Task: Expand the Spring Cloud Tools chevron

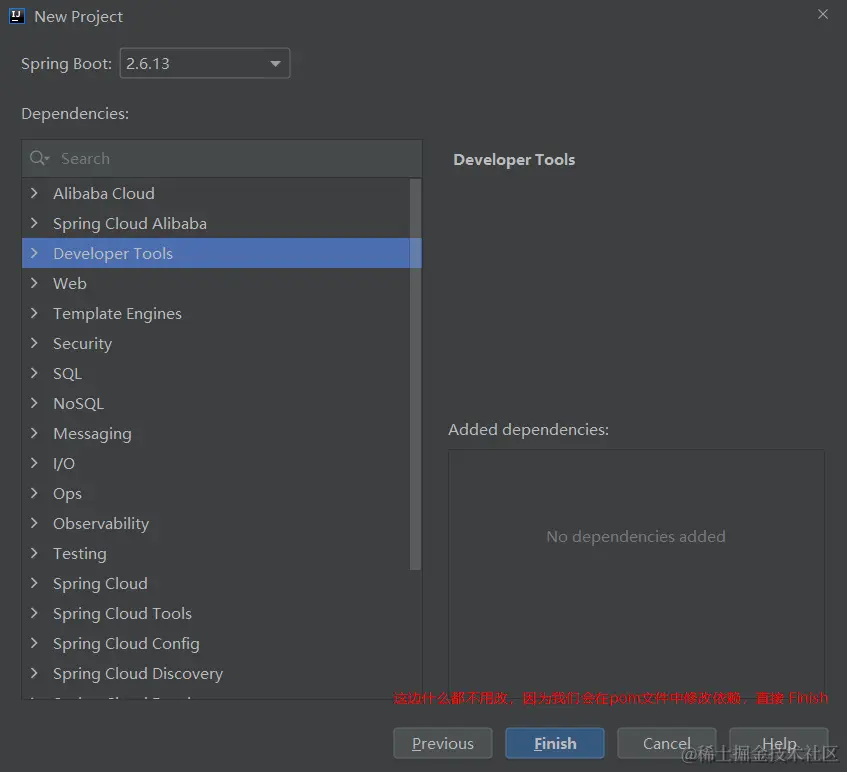Action: [x=34, y=613]
